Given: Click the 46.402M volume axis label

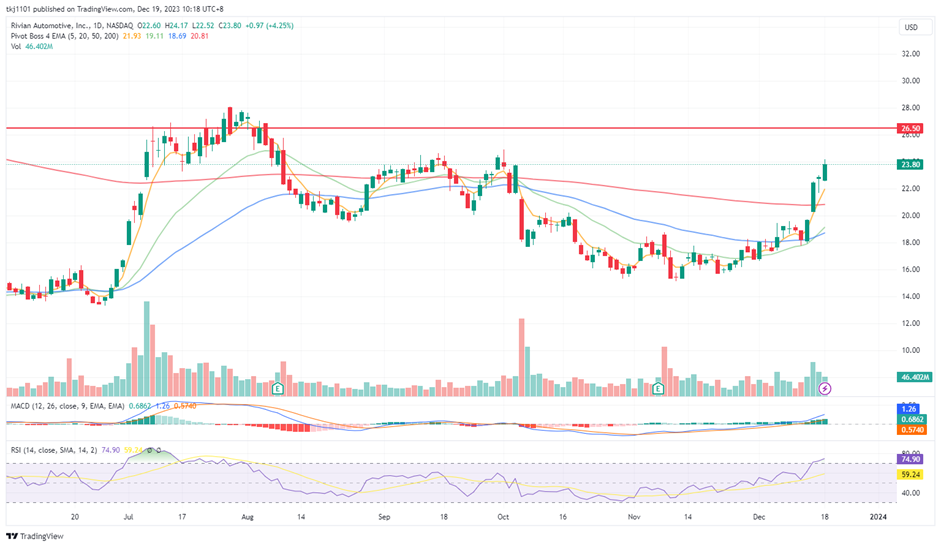Looking at the screenshot, I should (x=911, y=378).
